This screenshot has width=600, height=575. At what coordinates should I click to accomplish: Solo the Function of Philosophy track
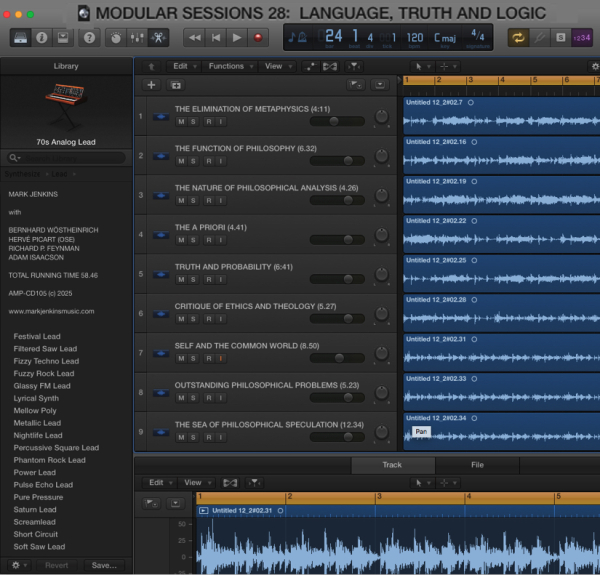tap(194, 161)
